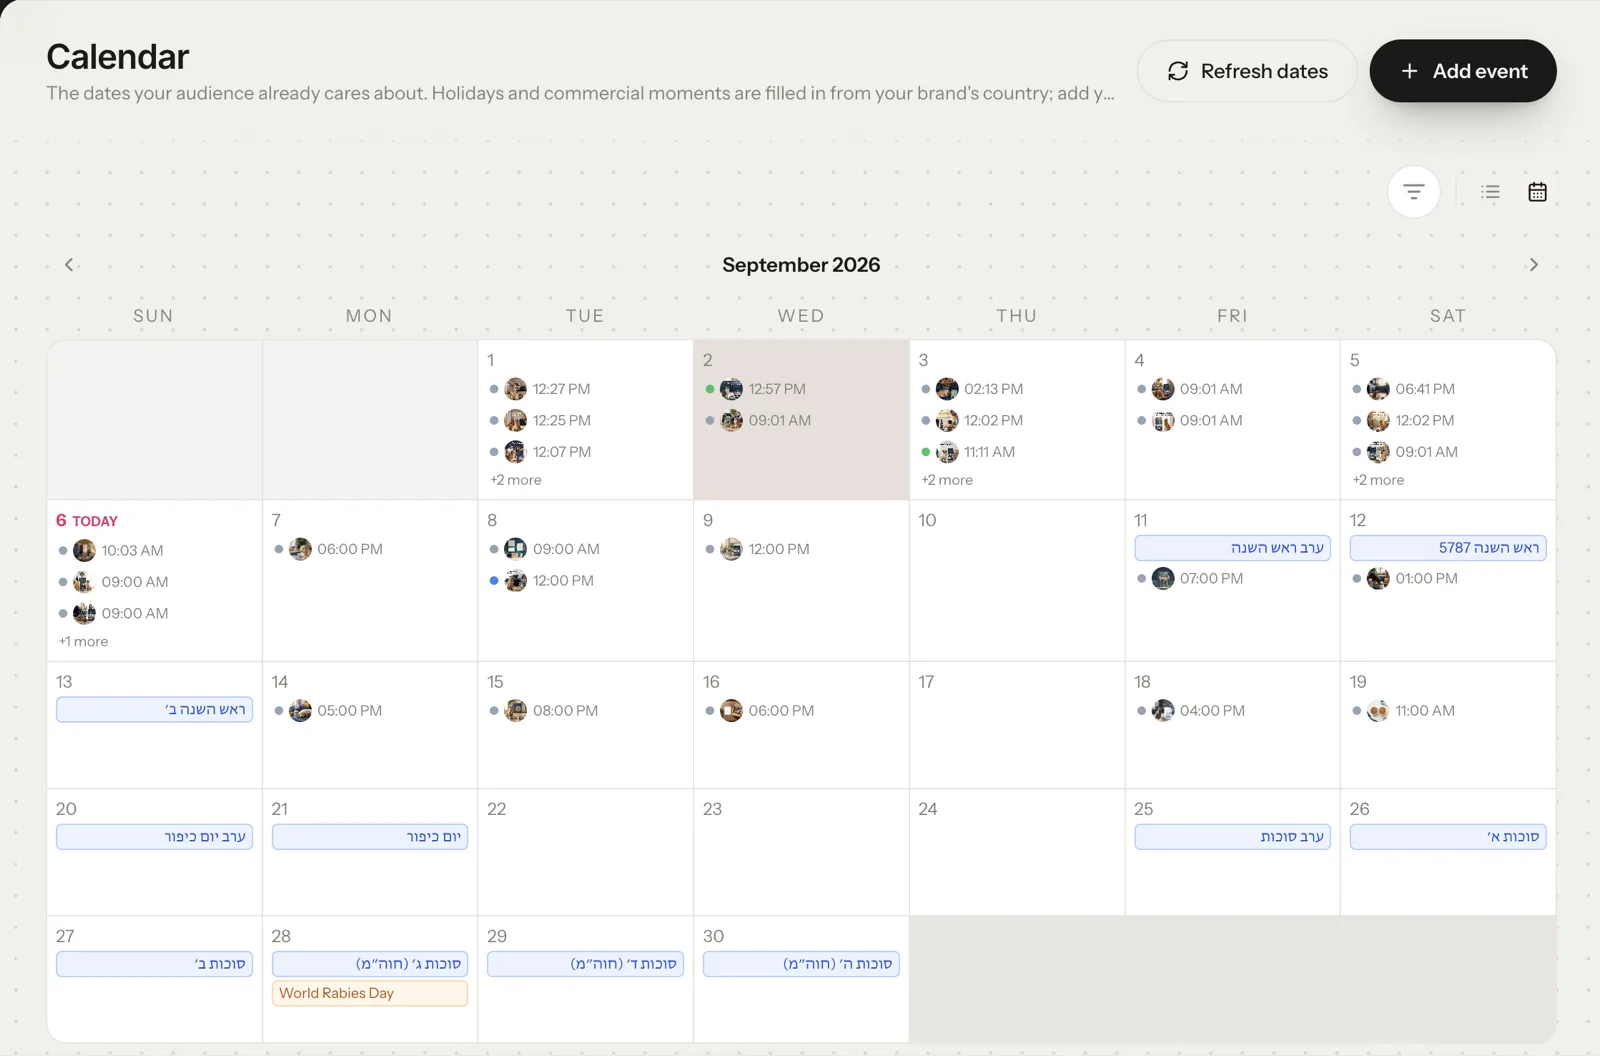
Task: Select the holiday event on September 25
Action: click(x=1232, y=836)
